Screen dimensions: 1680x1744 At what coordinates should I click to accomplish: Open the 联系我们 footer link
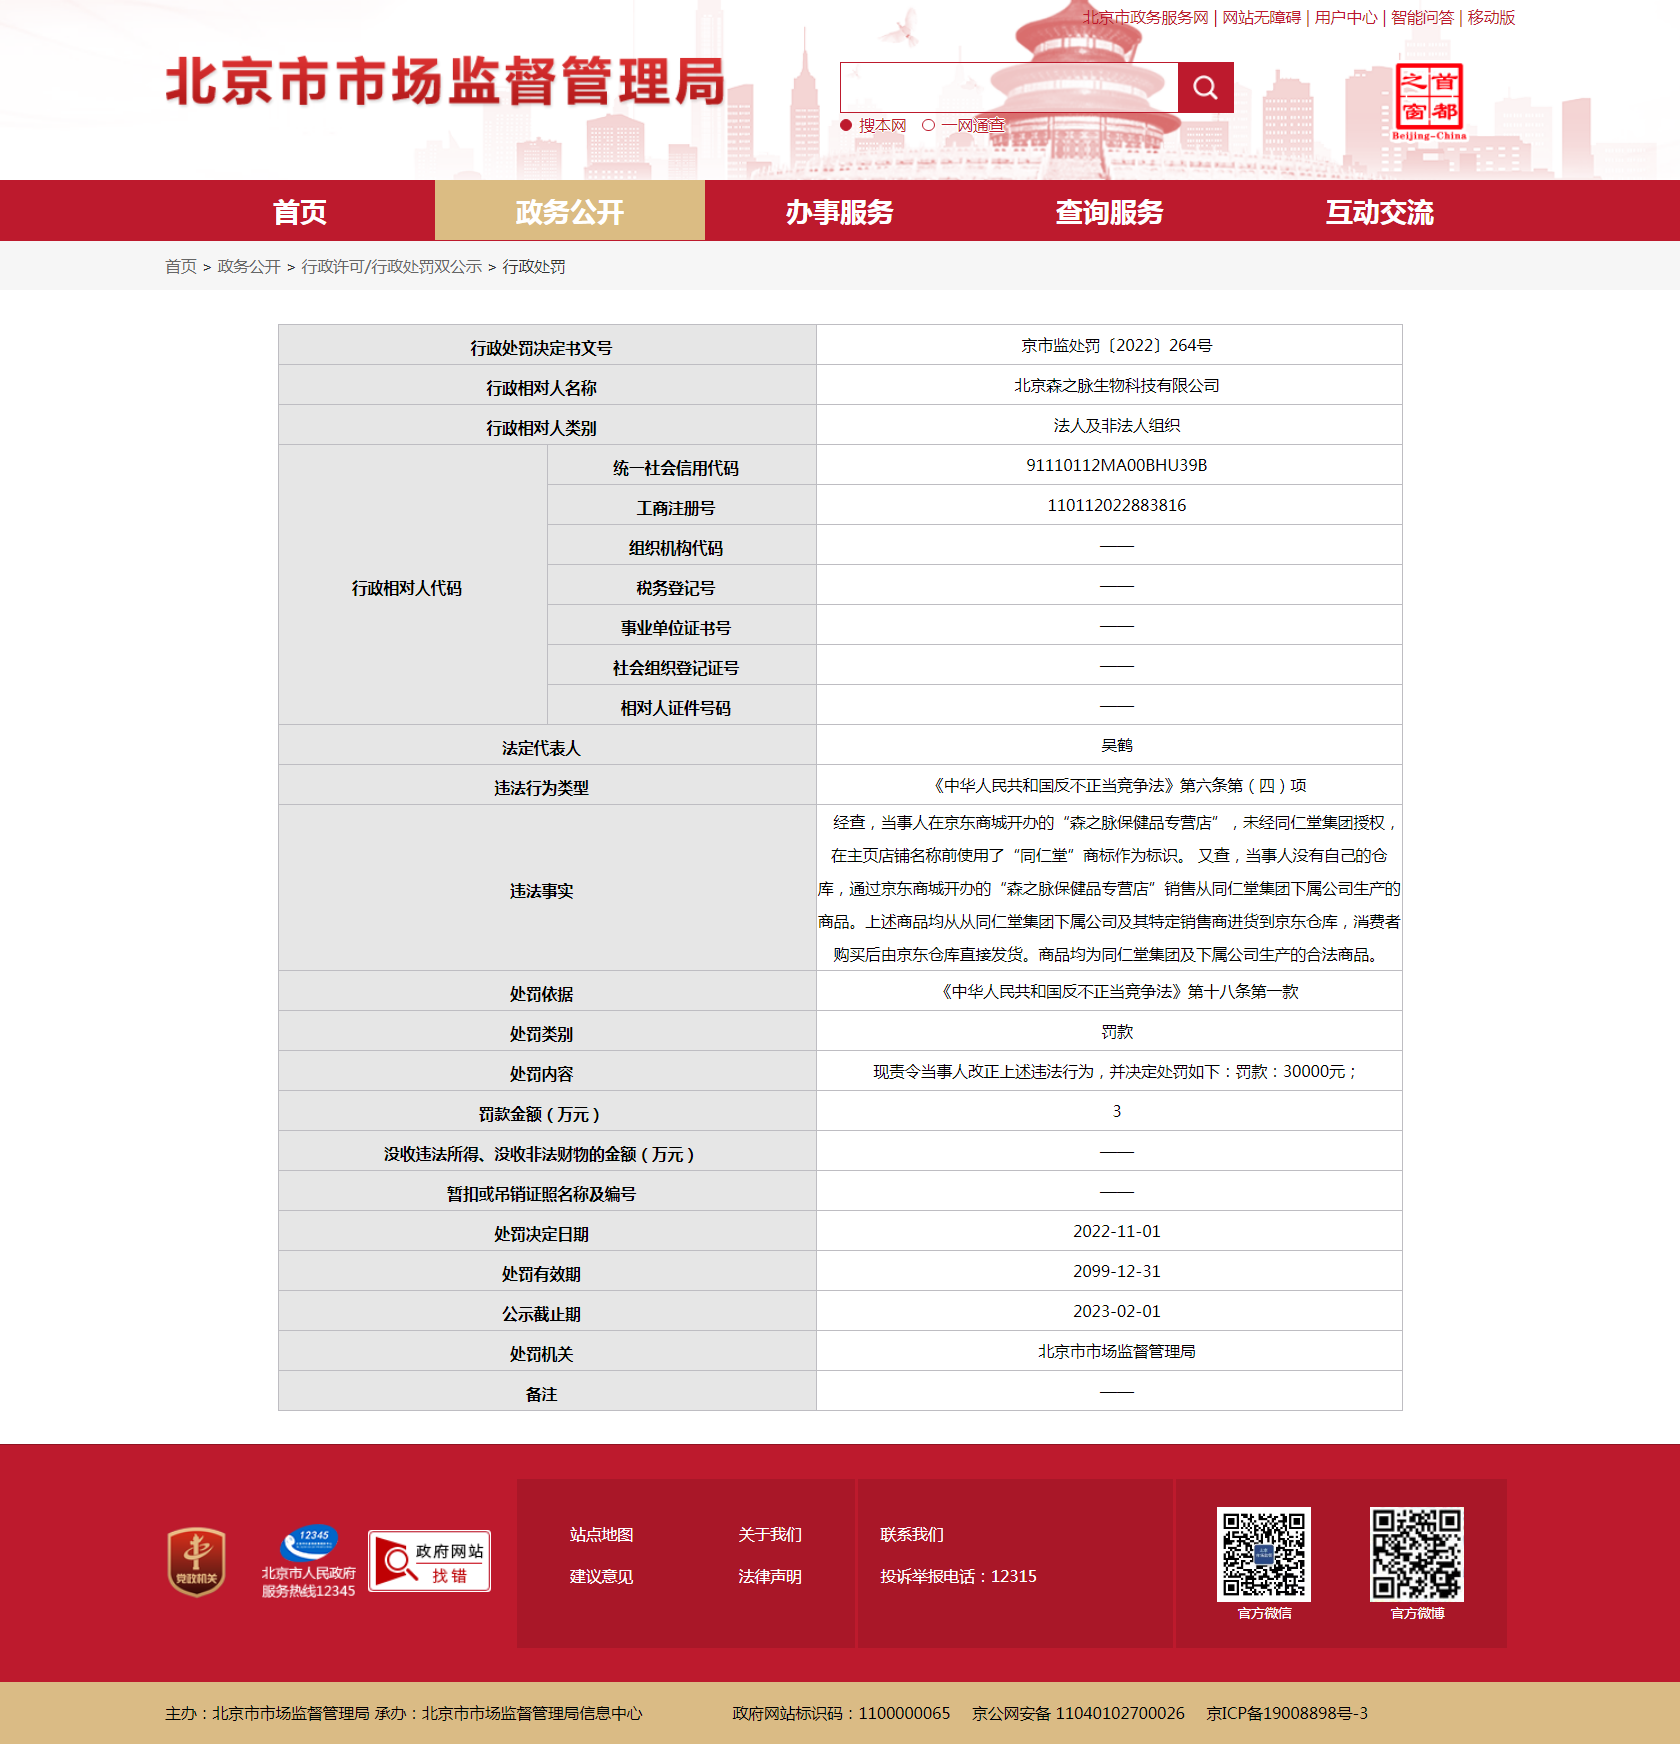pyautogui.click(x=912, y=1534)
